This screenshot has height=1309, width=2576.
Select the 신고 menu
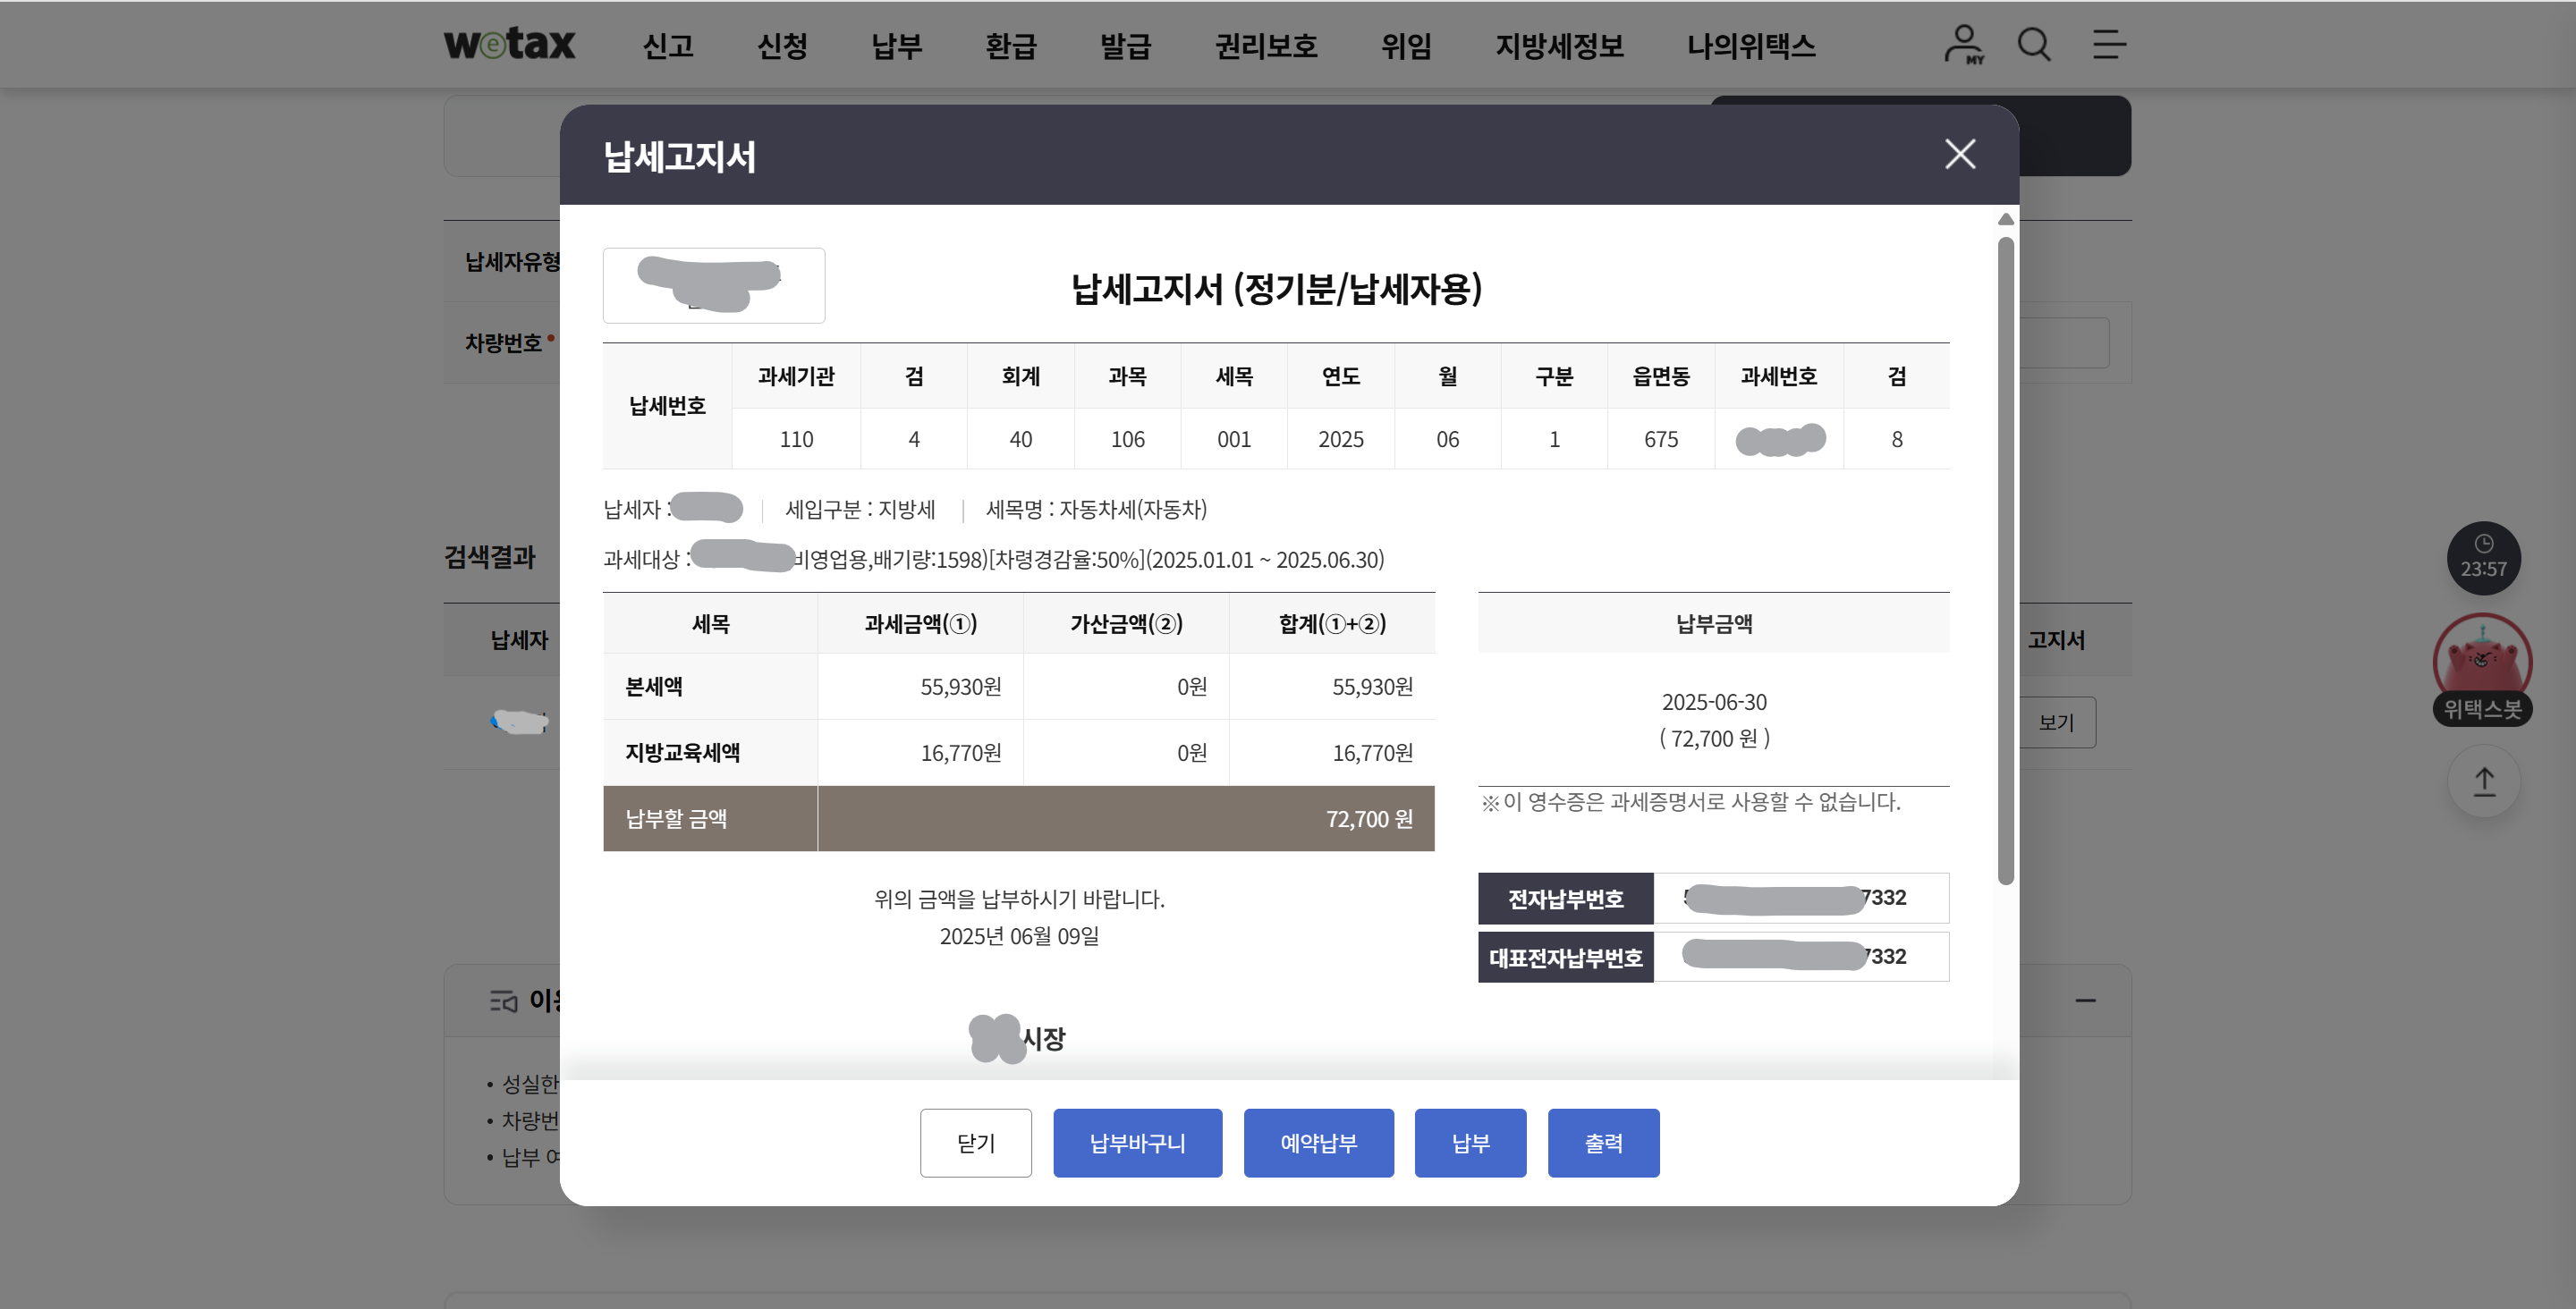(x=670, y=46)
